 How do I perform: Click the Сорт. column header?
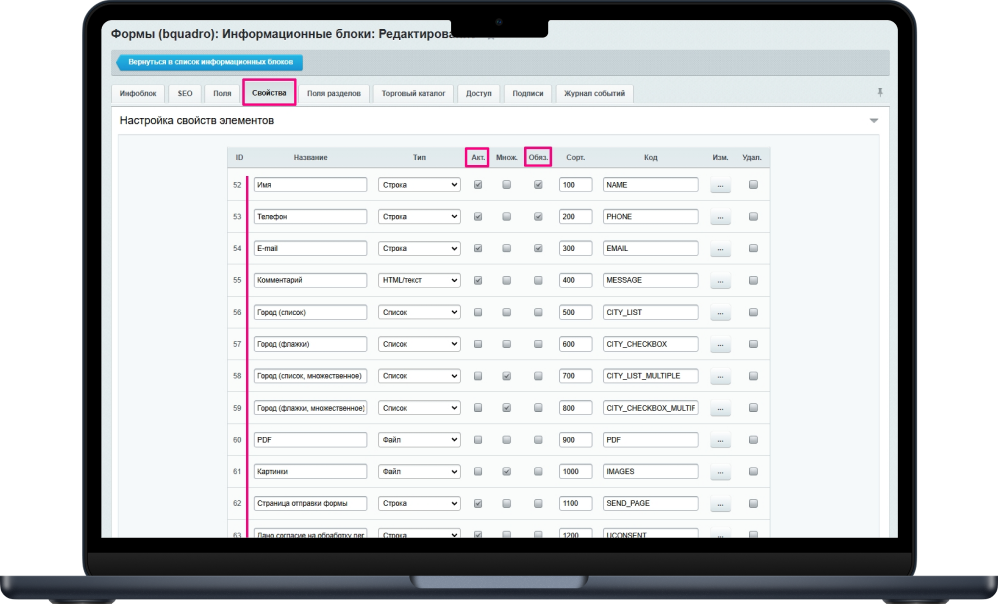coord(575,157)
